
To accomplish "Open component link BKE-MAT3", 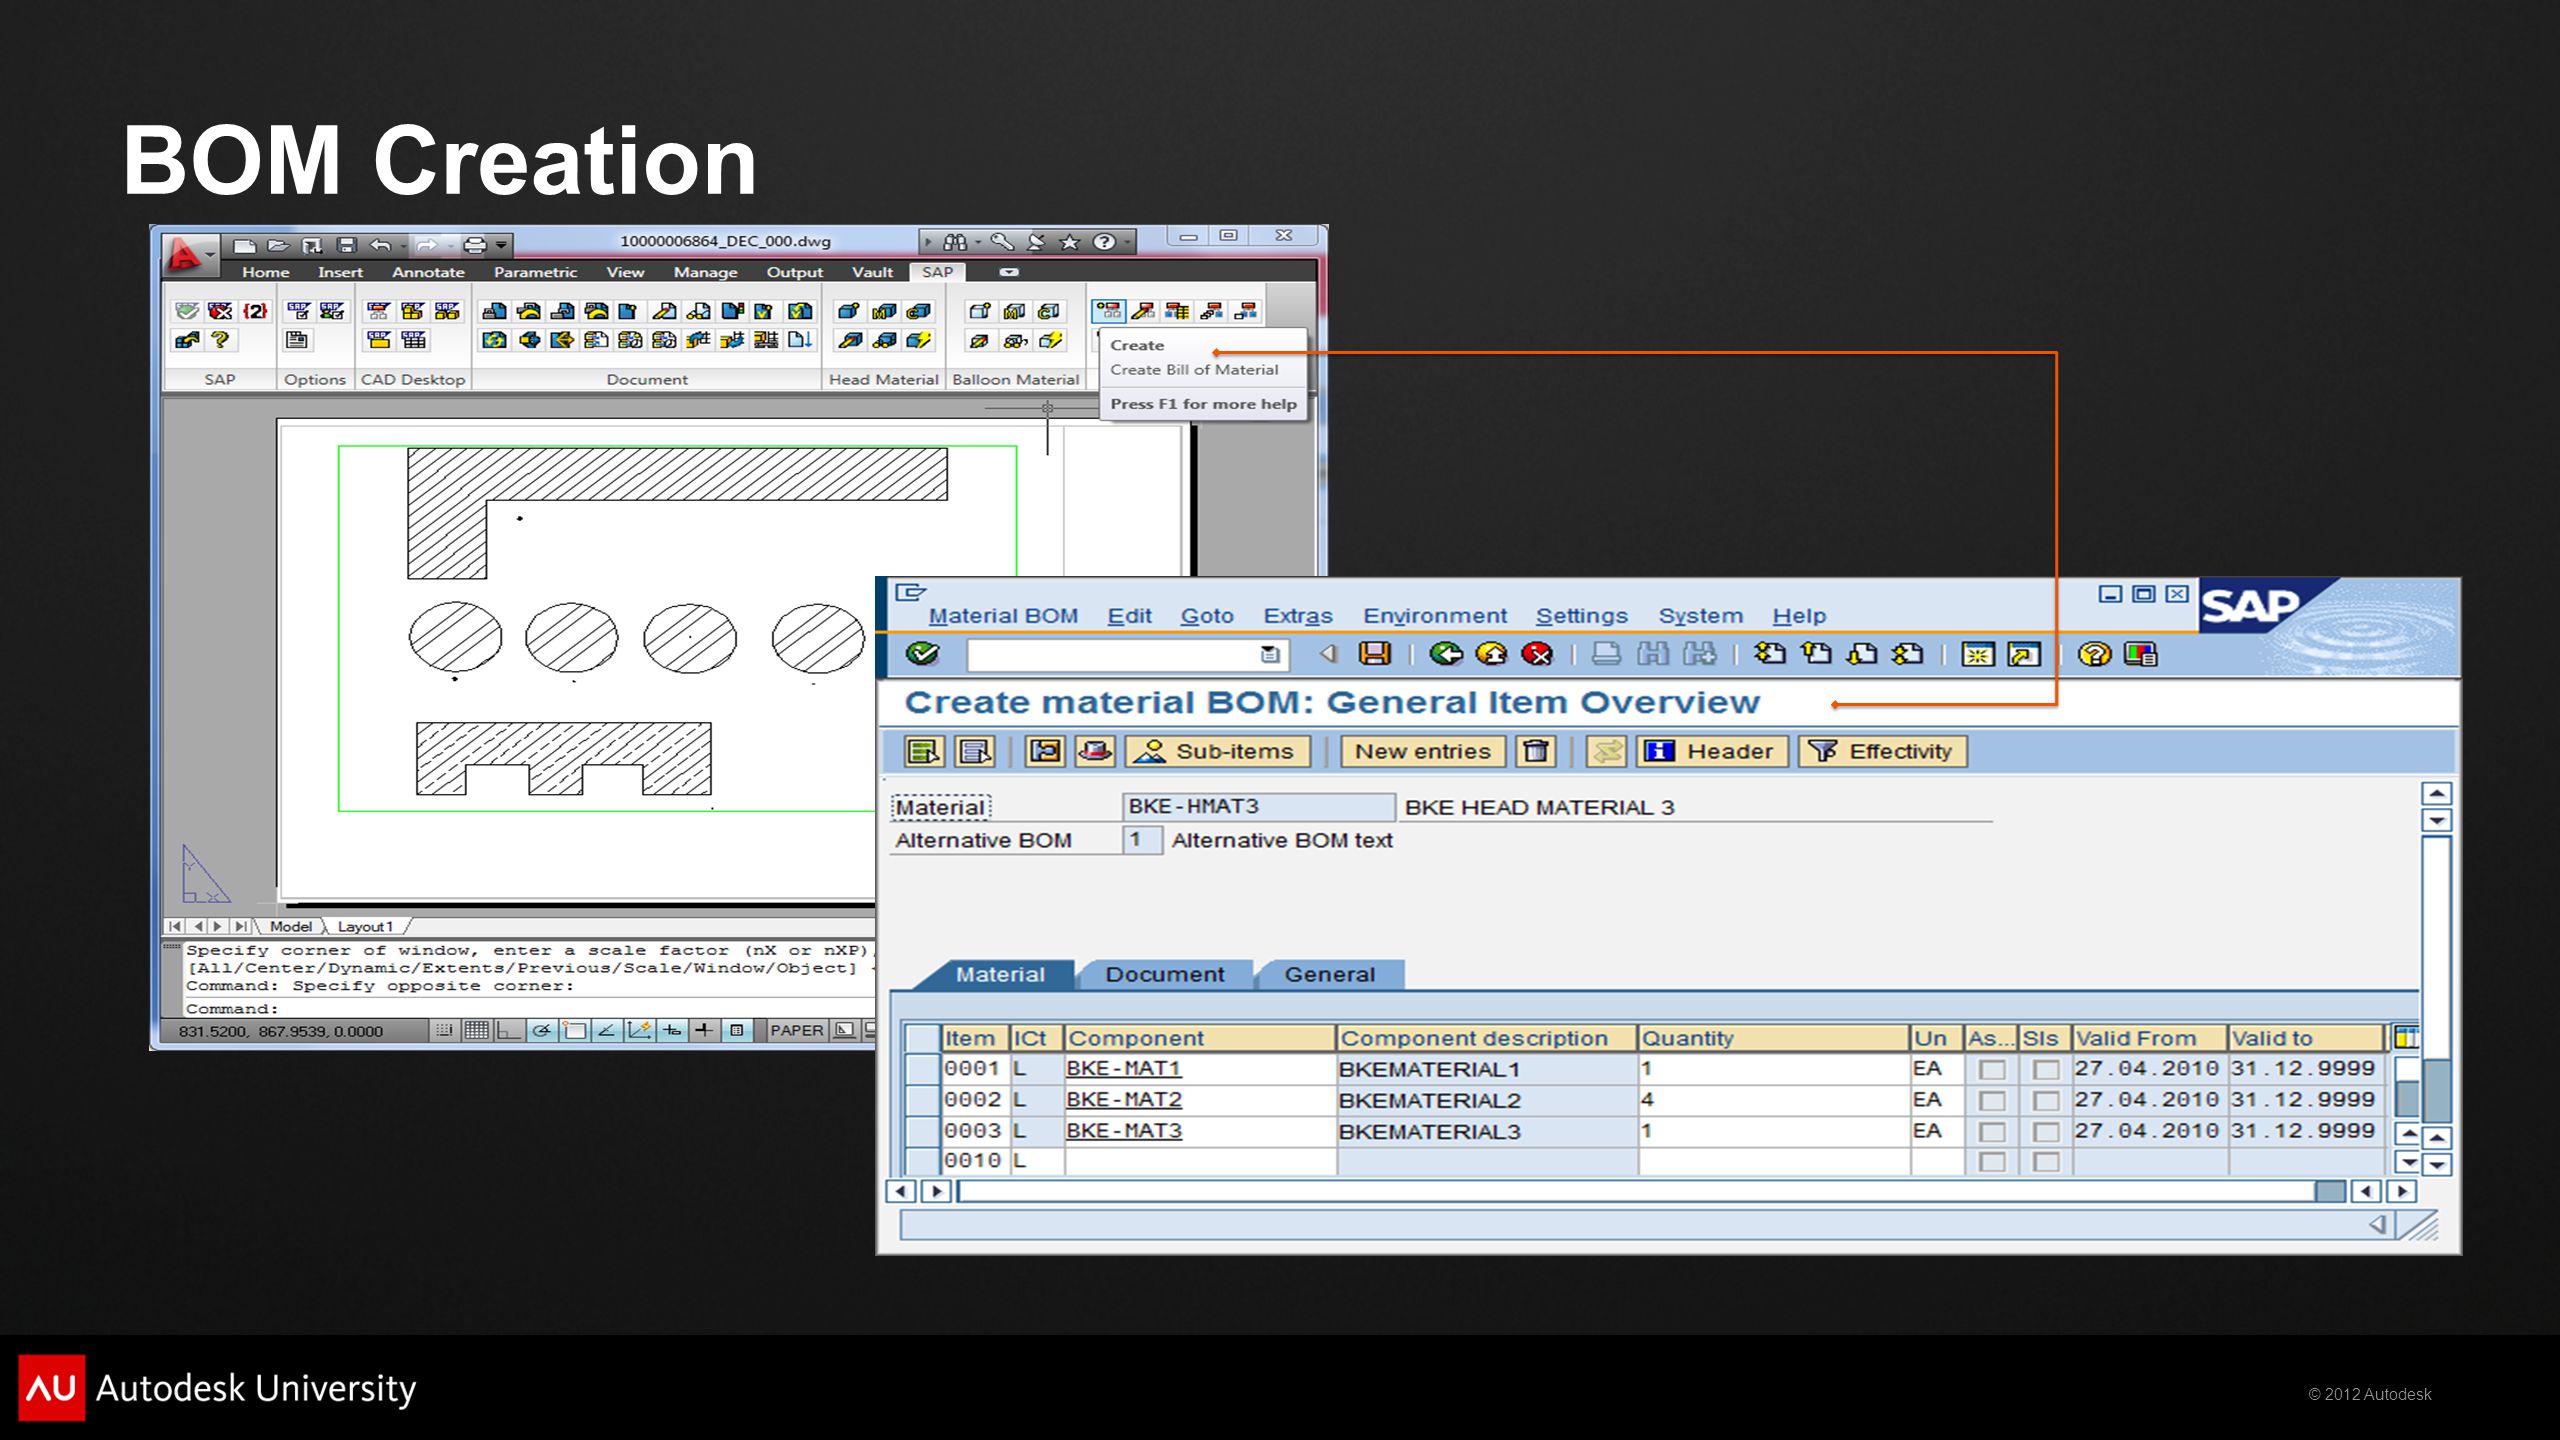I will pos(1124,1130).
